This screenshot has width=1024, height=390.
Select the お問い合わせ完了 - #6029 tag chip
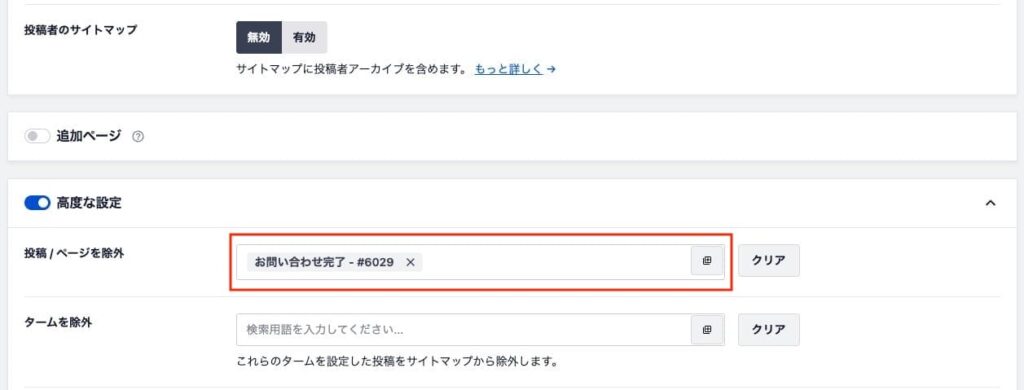(x=324, y=262)
